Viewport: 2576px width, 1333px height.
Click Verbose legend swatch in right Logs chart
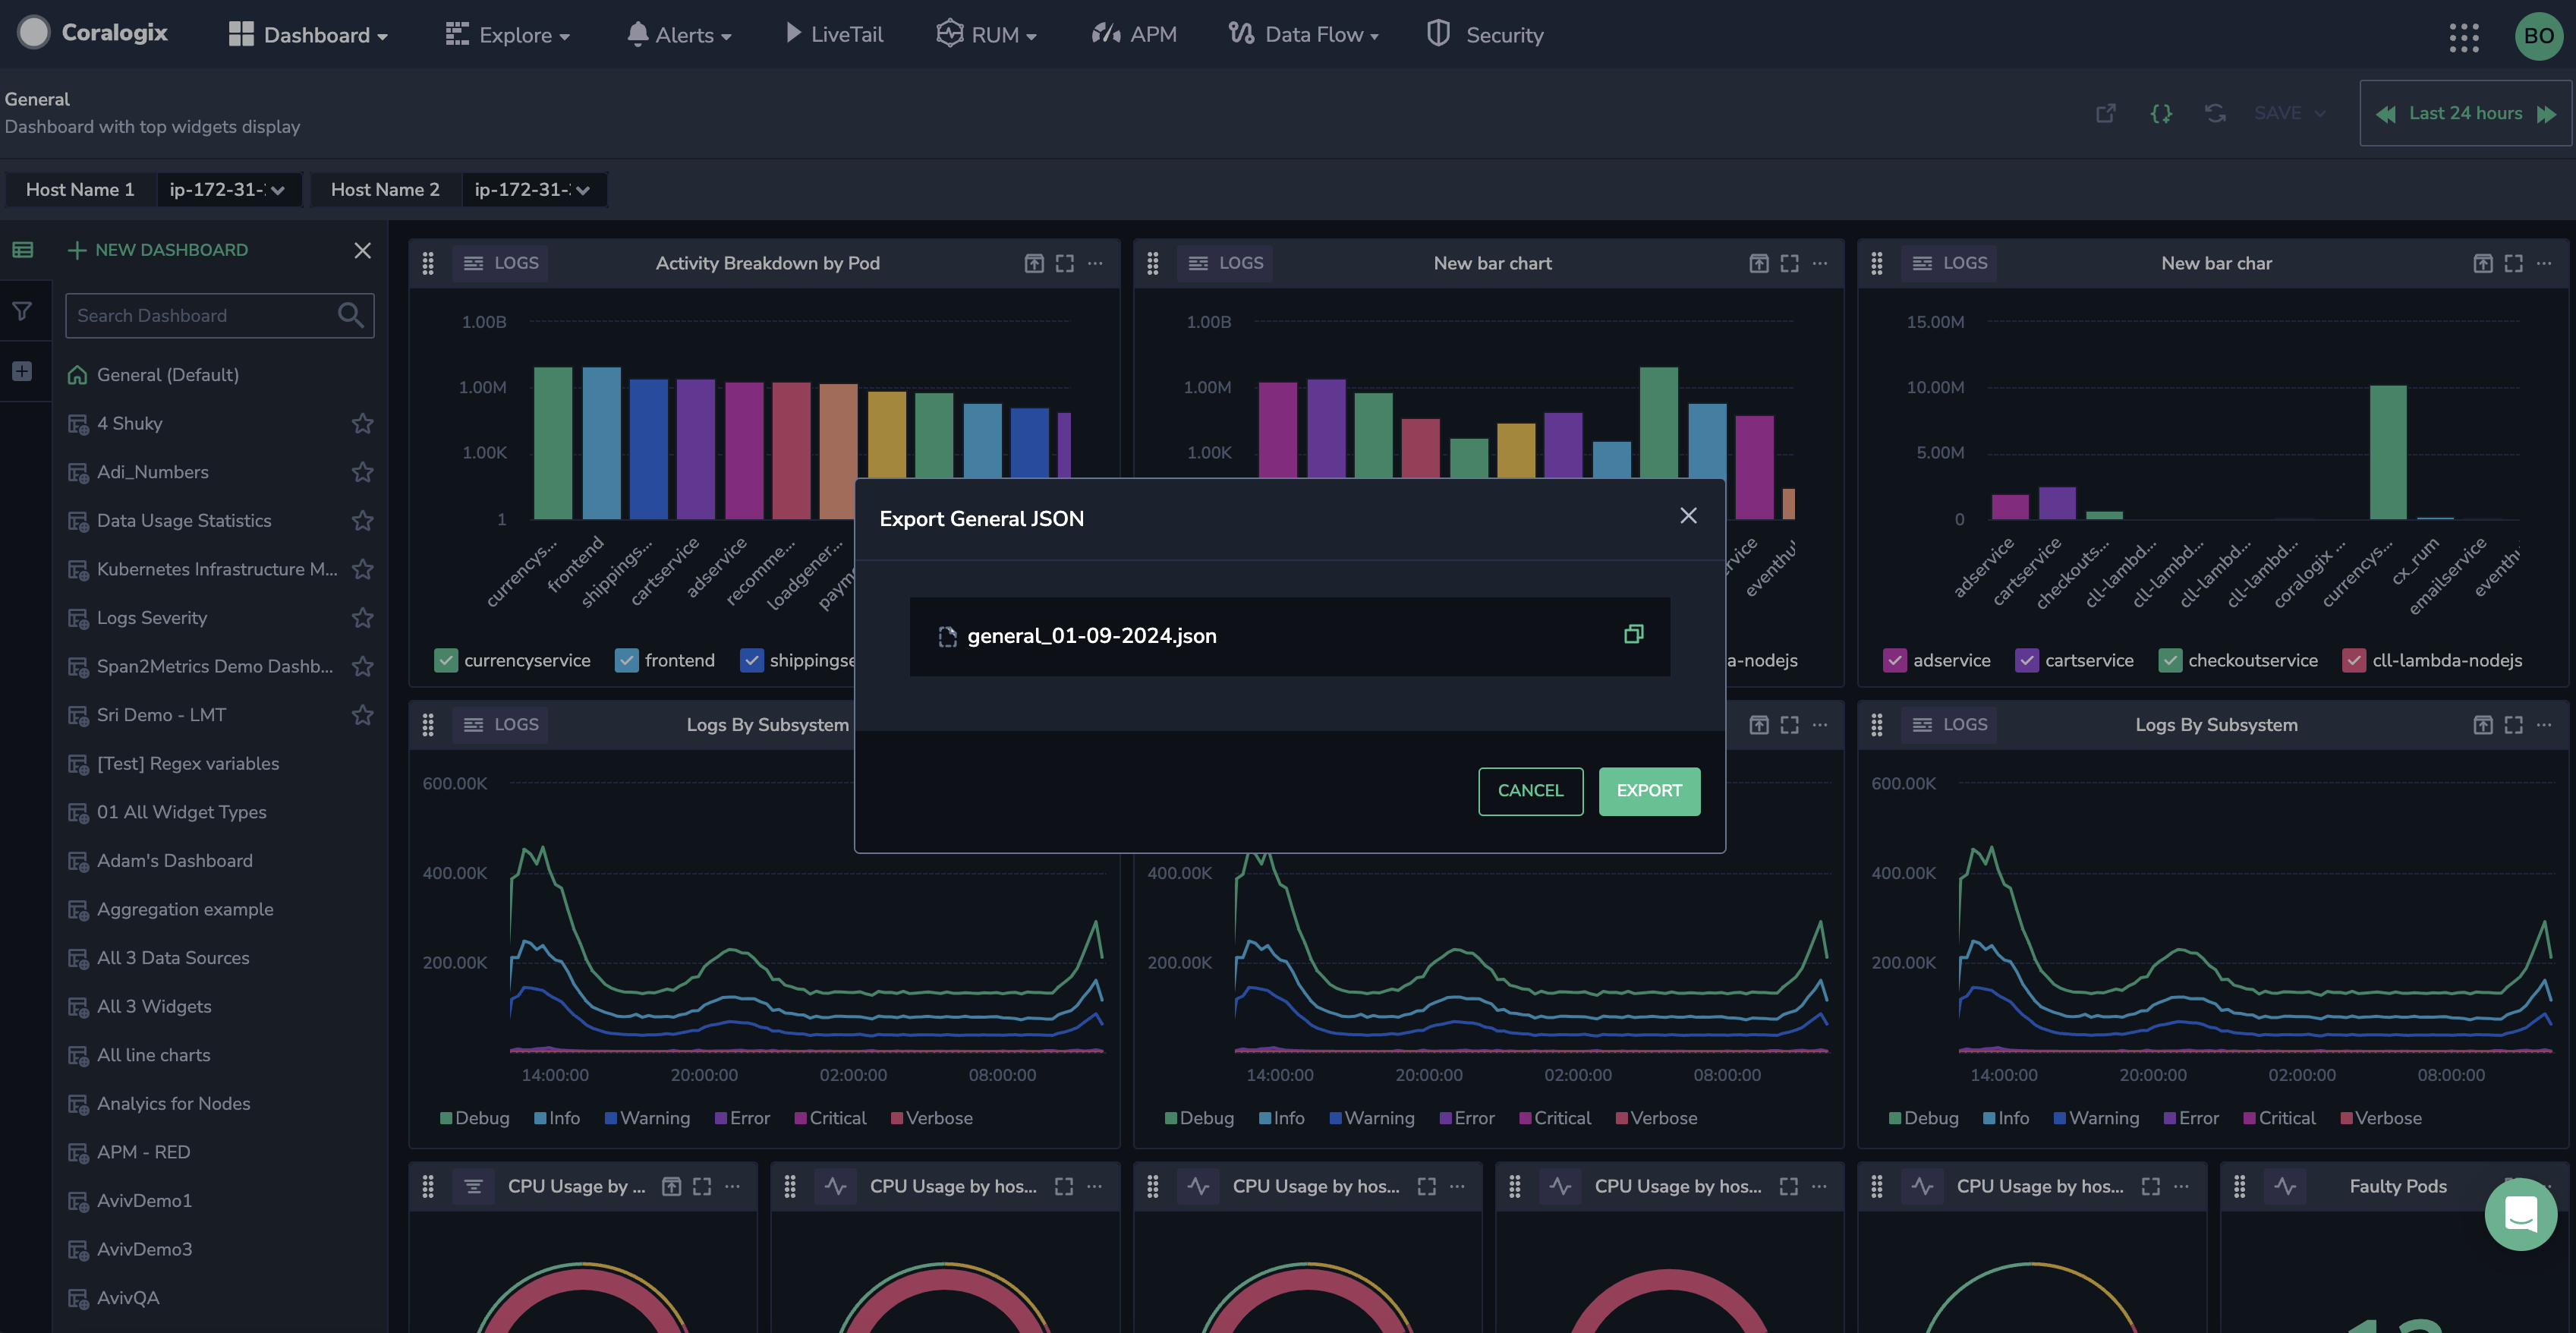[x=2346, y=1118]
